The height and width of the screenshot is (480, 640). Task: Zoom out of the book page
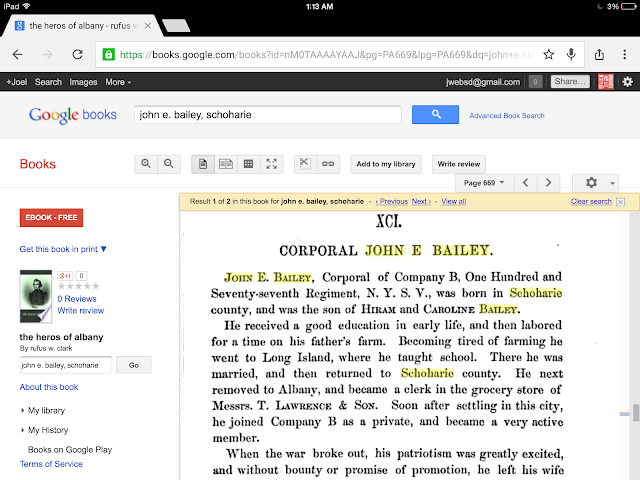click(169, 164)
